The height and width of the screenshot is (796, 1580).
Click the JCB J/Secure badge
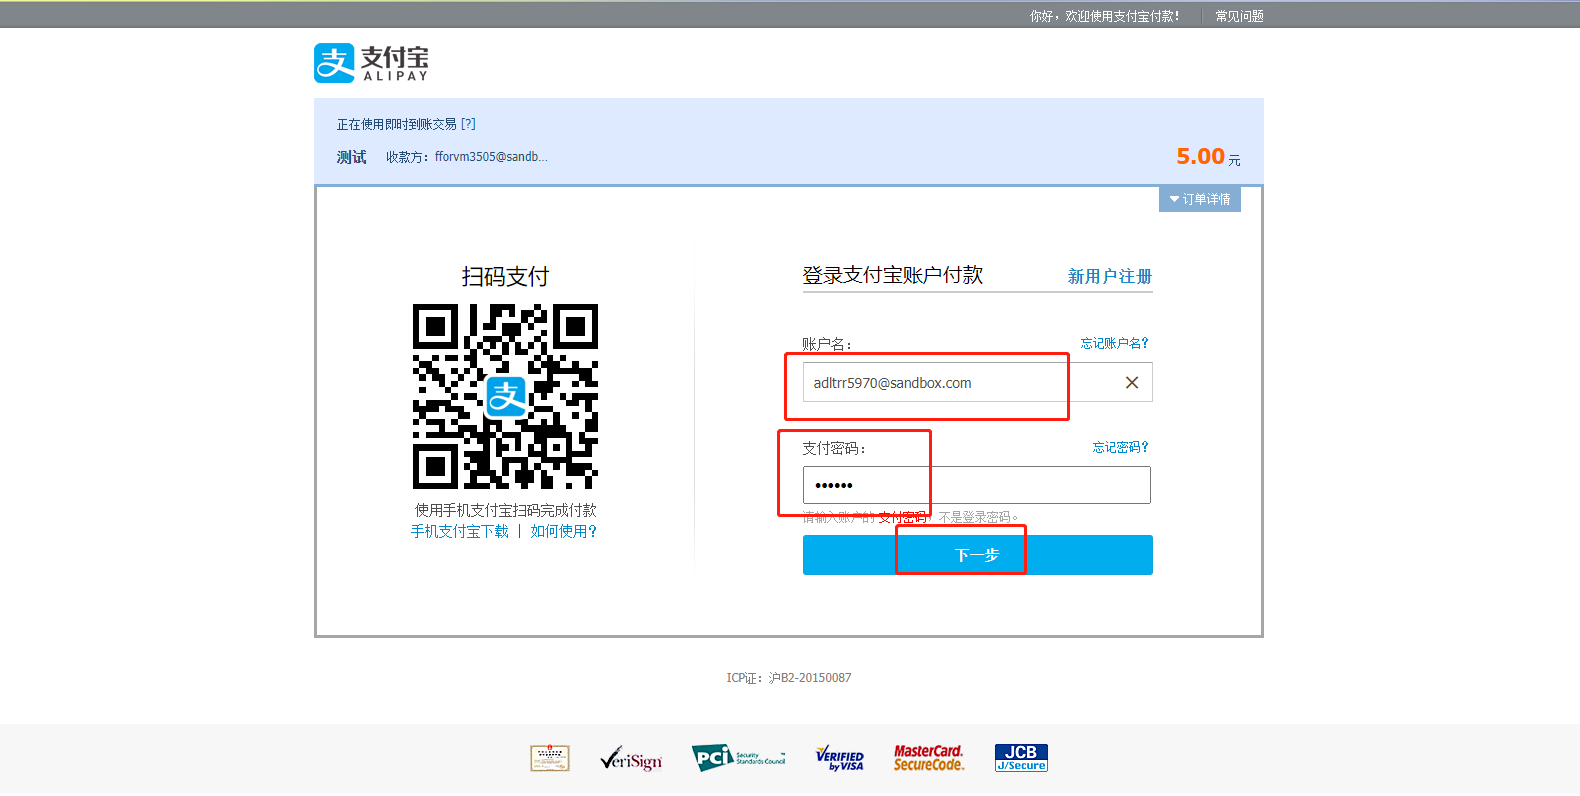click(x=1021, y=758)
